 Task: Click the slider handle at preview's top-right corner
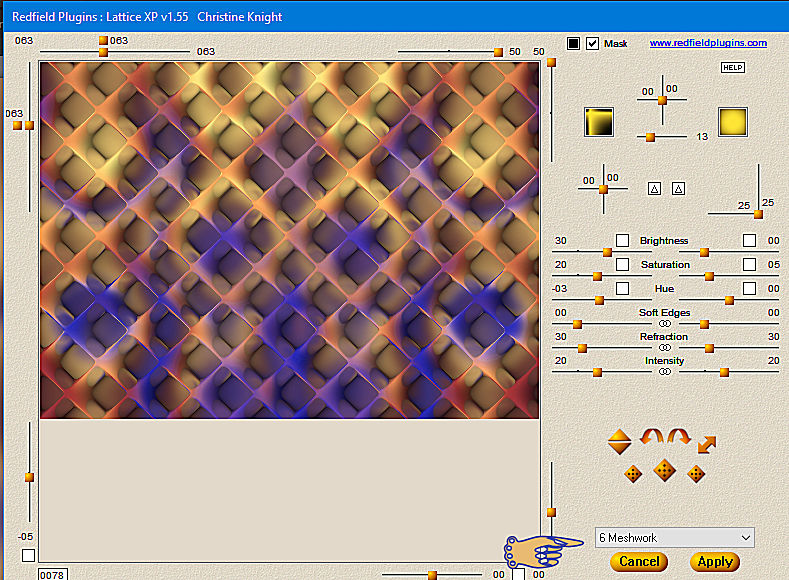click(551, 62)
